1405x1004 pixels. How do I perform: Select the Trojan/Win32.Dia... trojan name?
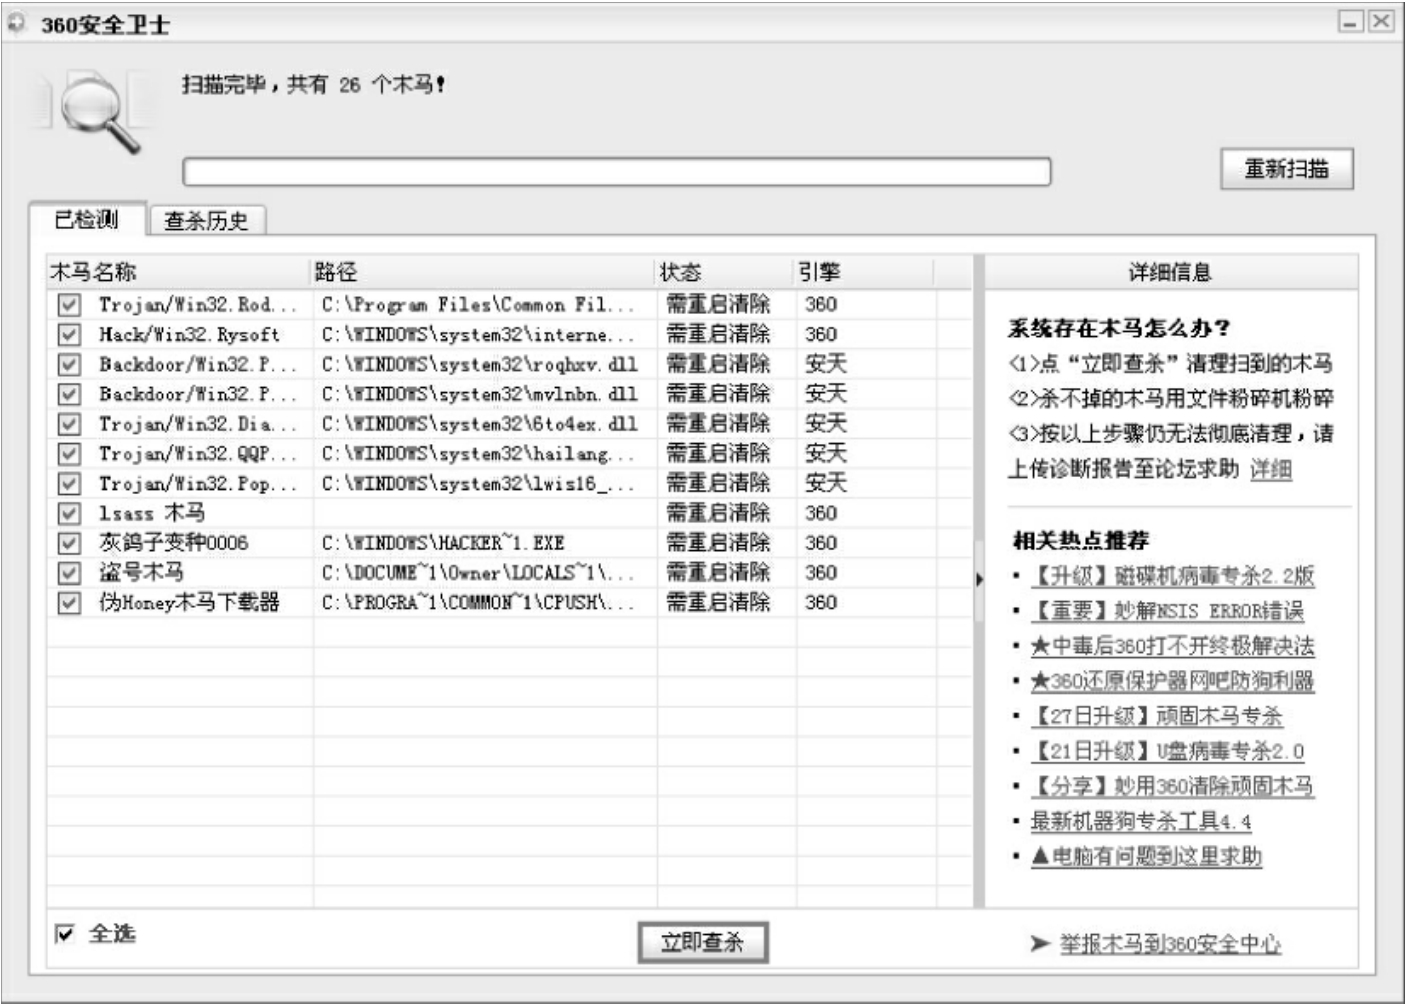(198, 424)
